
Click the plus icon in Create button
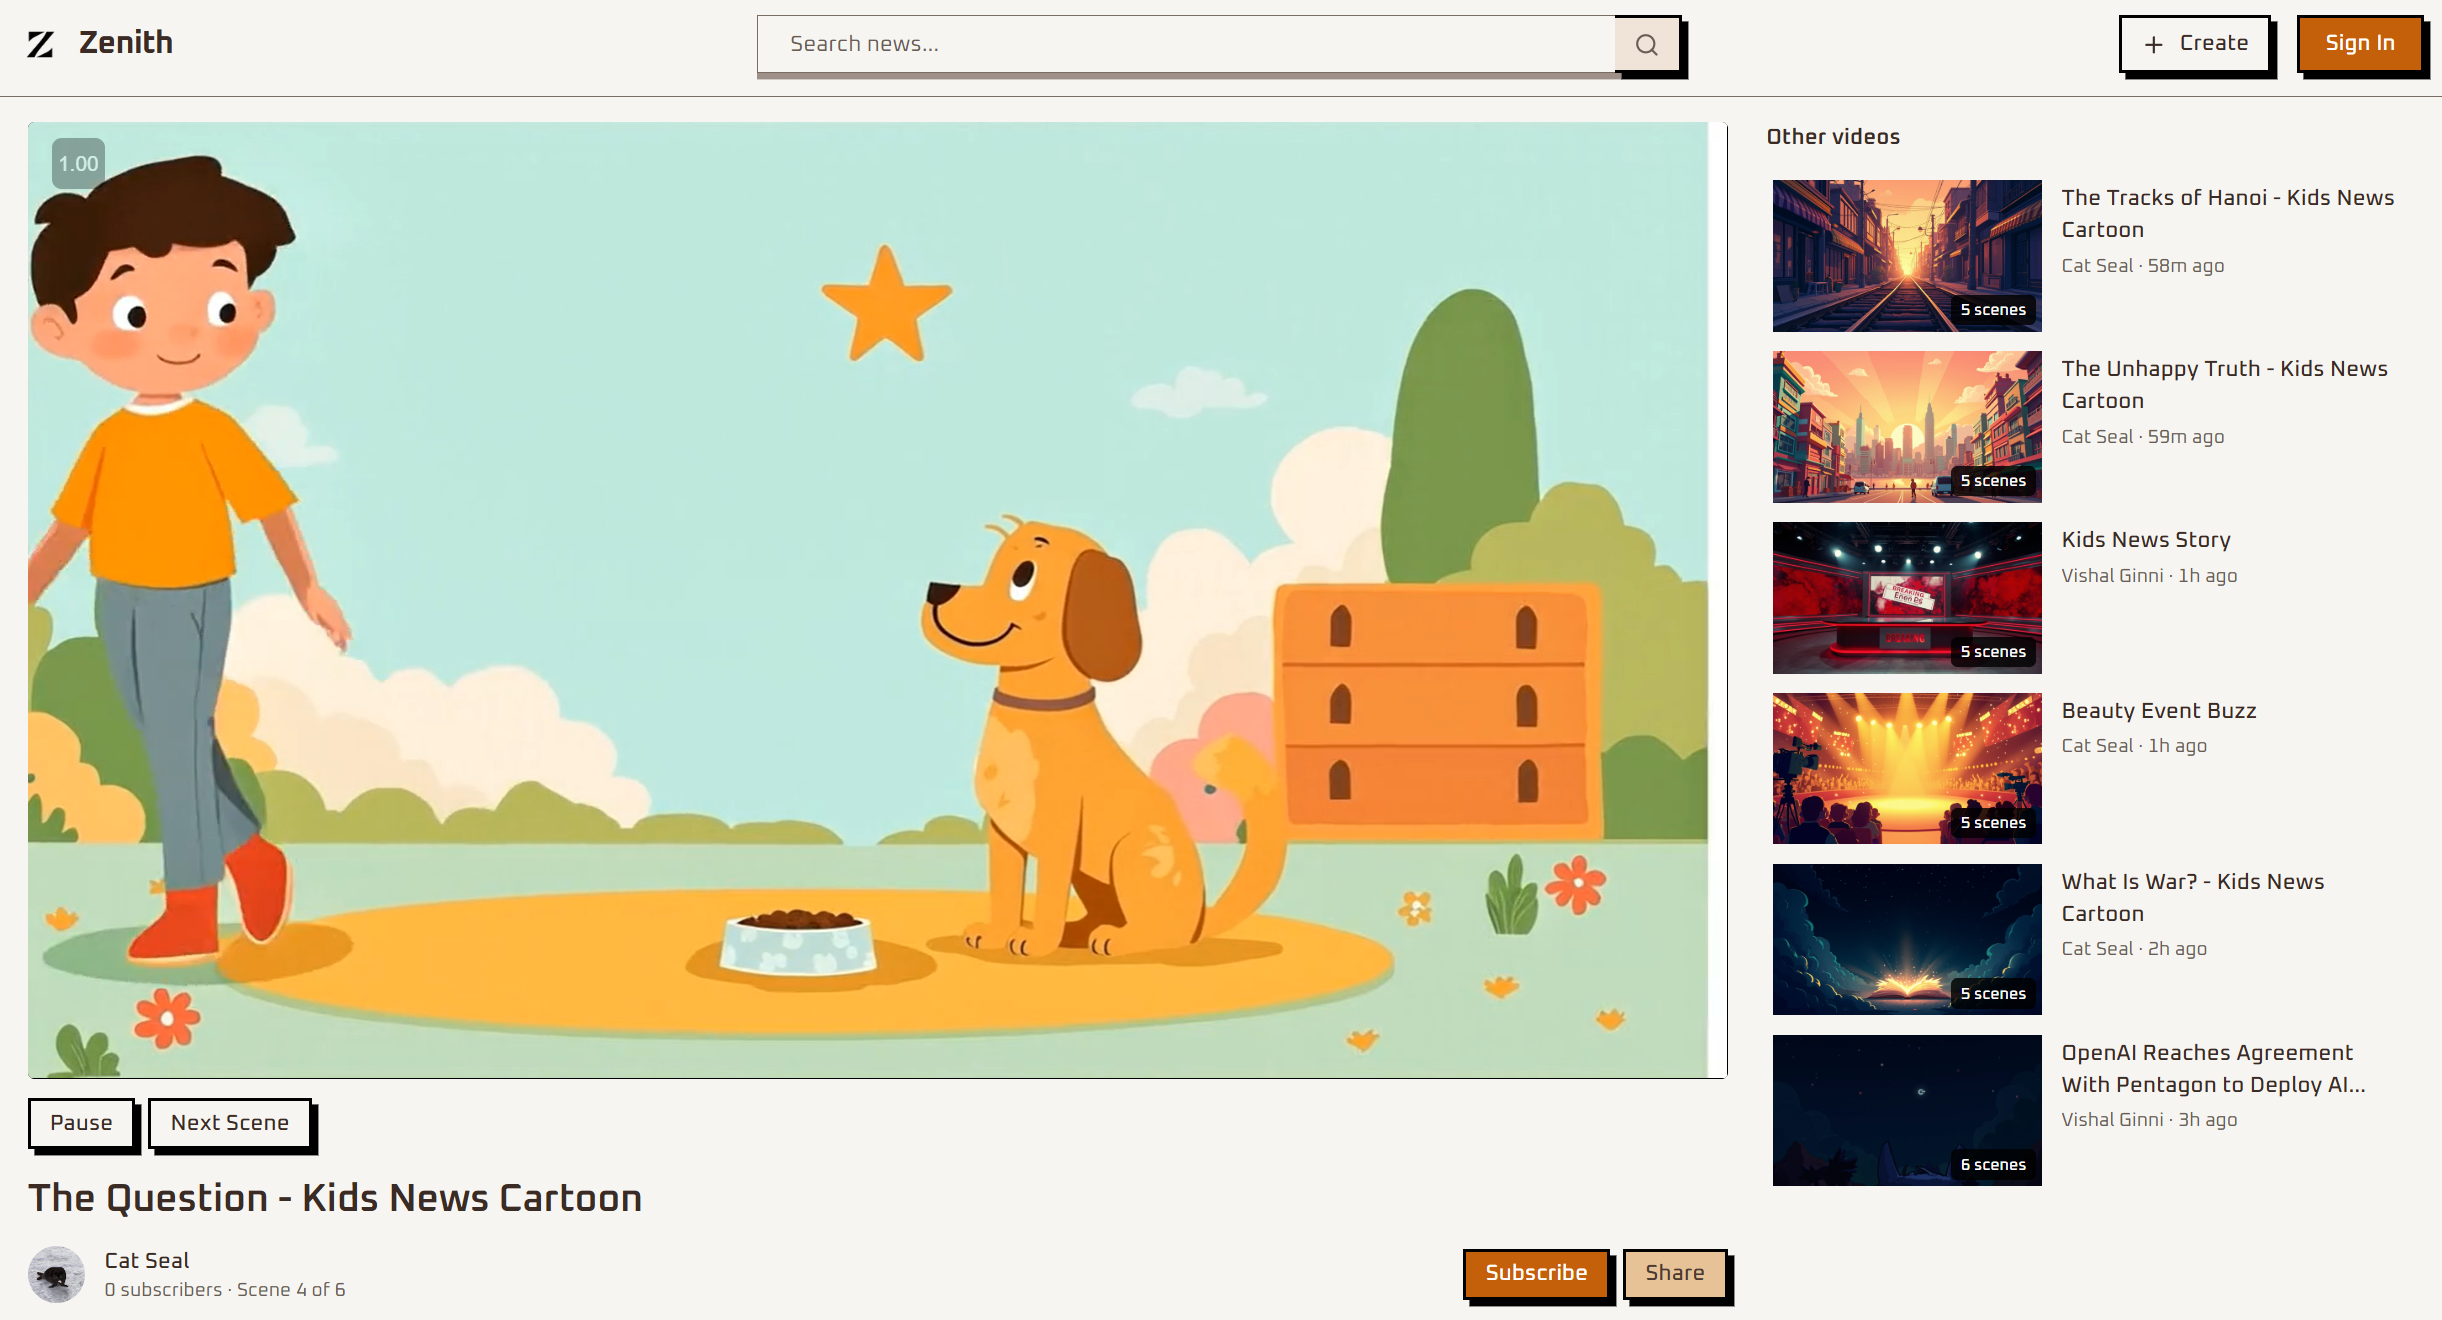pos(2153,44)
